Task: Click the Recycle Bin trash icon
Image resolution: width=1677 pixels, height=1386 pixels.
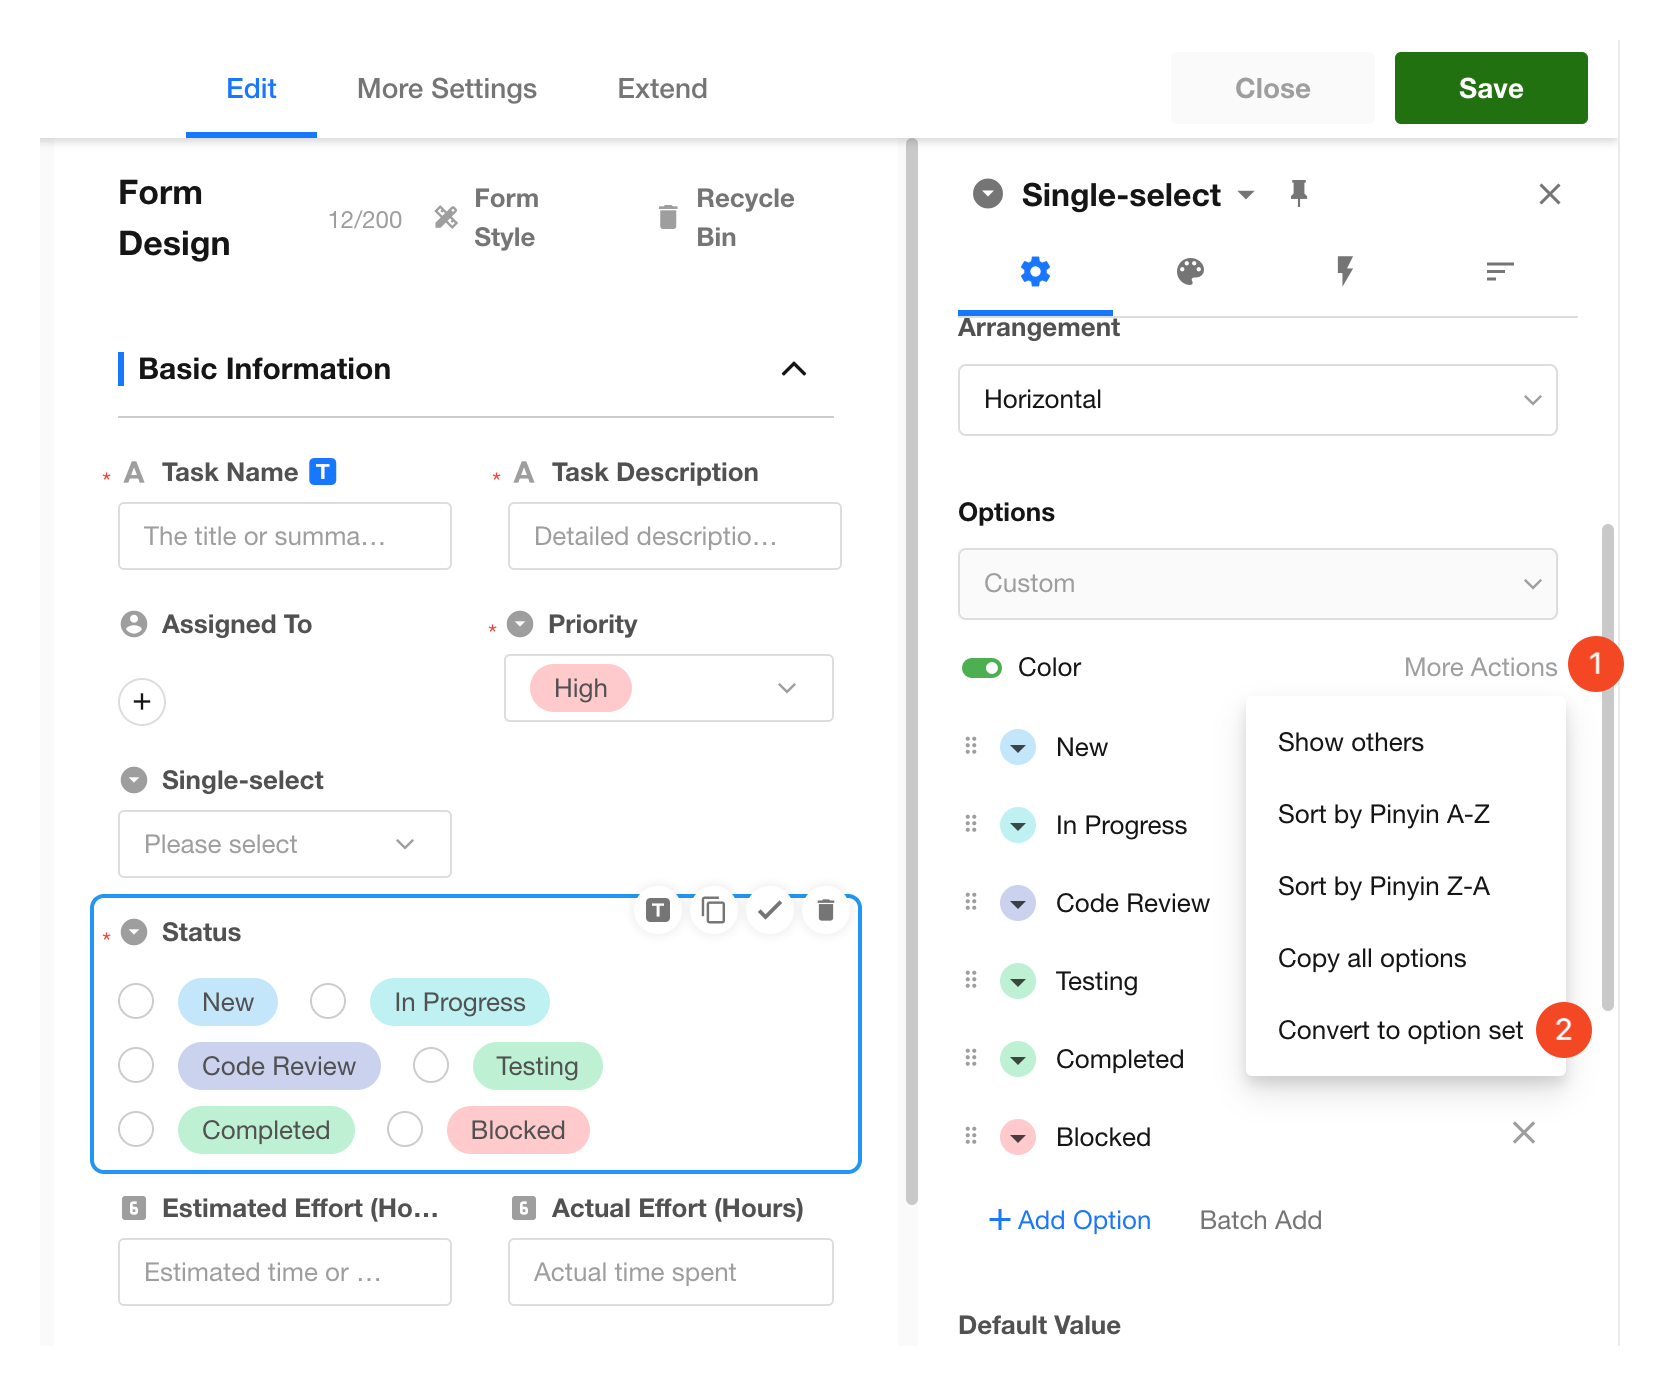Action: click(x=668, y=217)
